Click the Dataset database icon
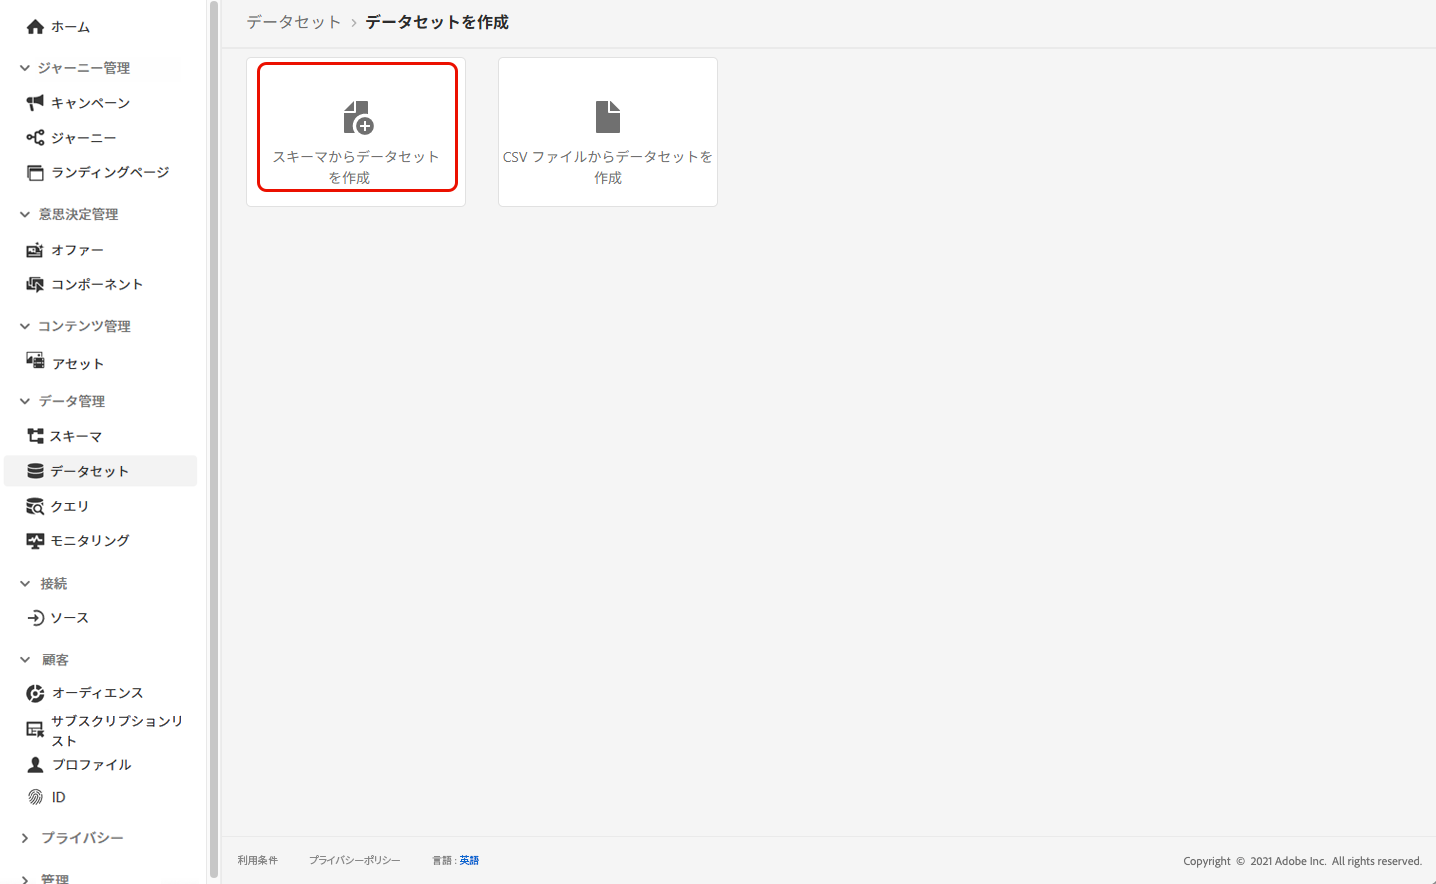1436x884 pixels. click(x=35, y=471)
